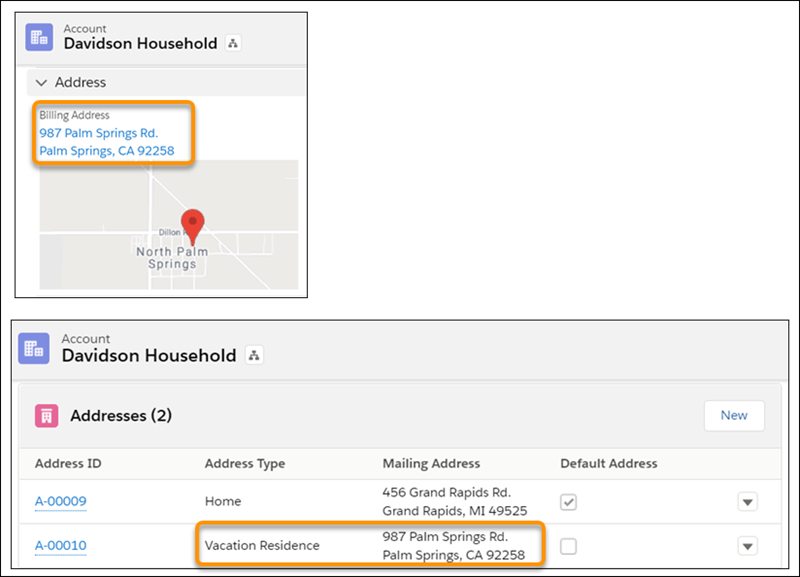Check Default Address for Vacation Residence row
Screen dimensions: 800x577
(568, 546)
